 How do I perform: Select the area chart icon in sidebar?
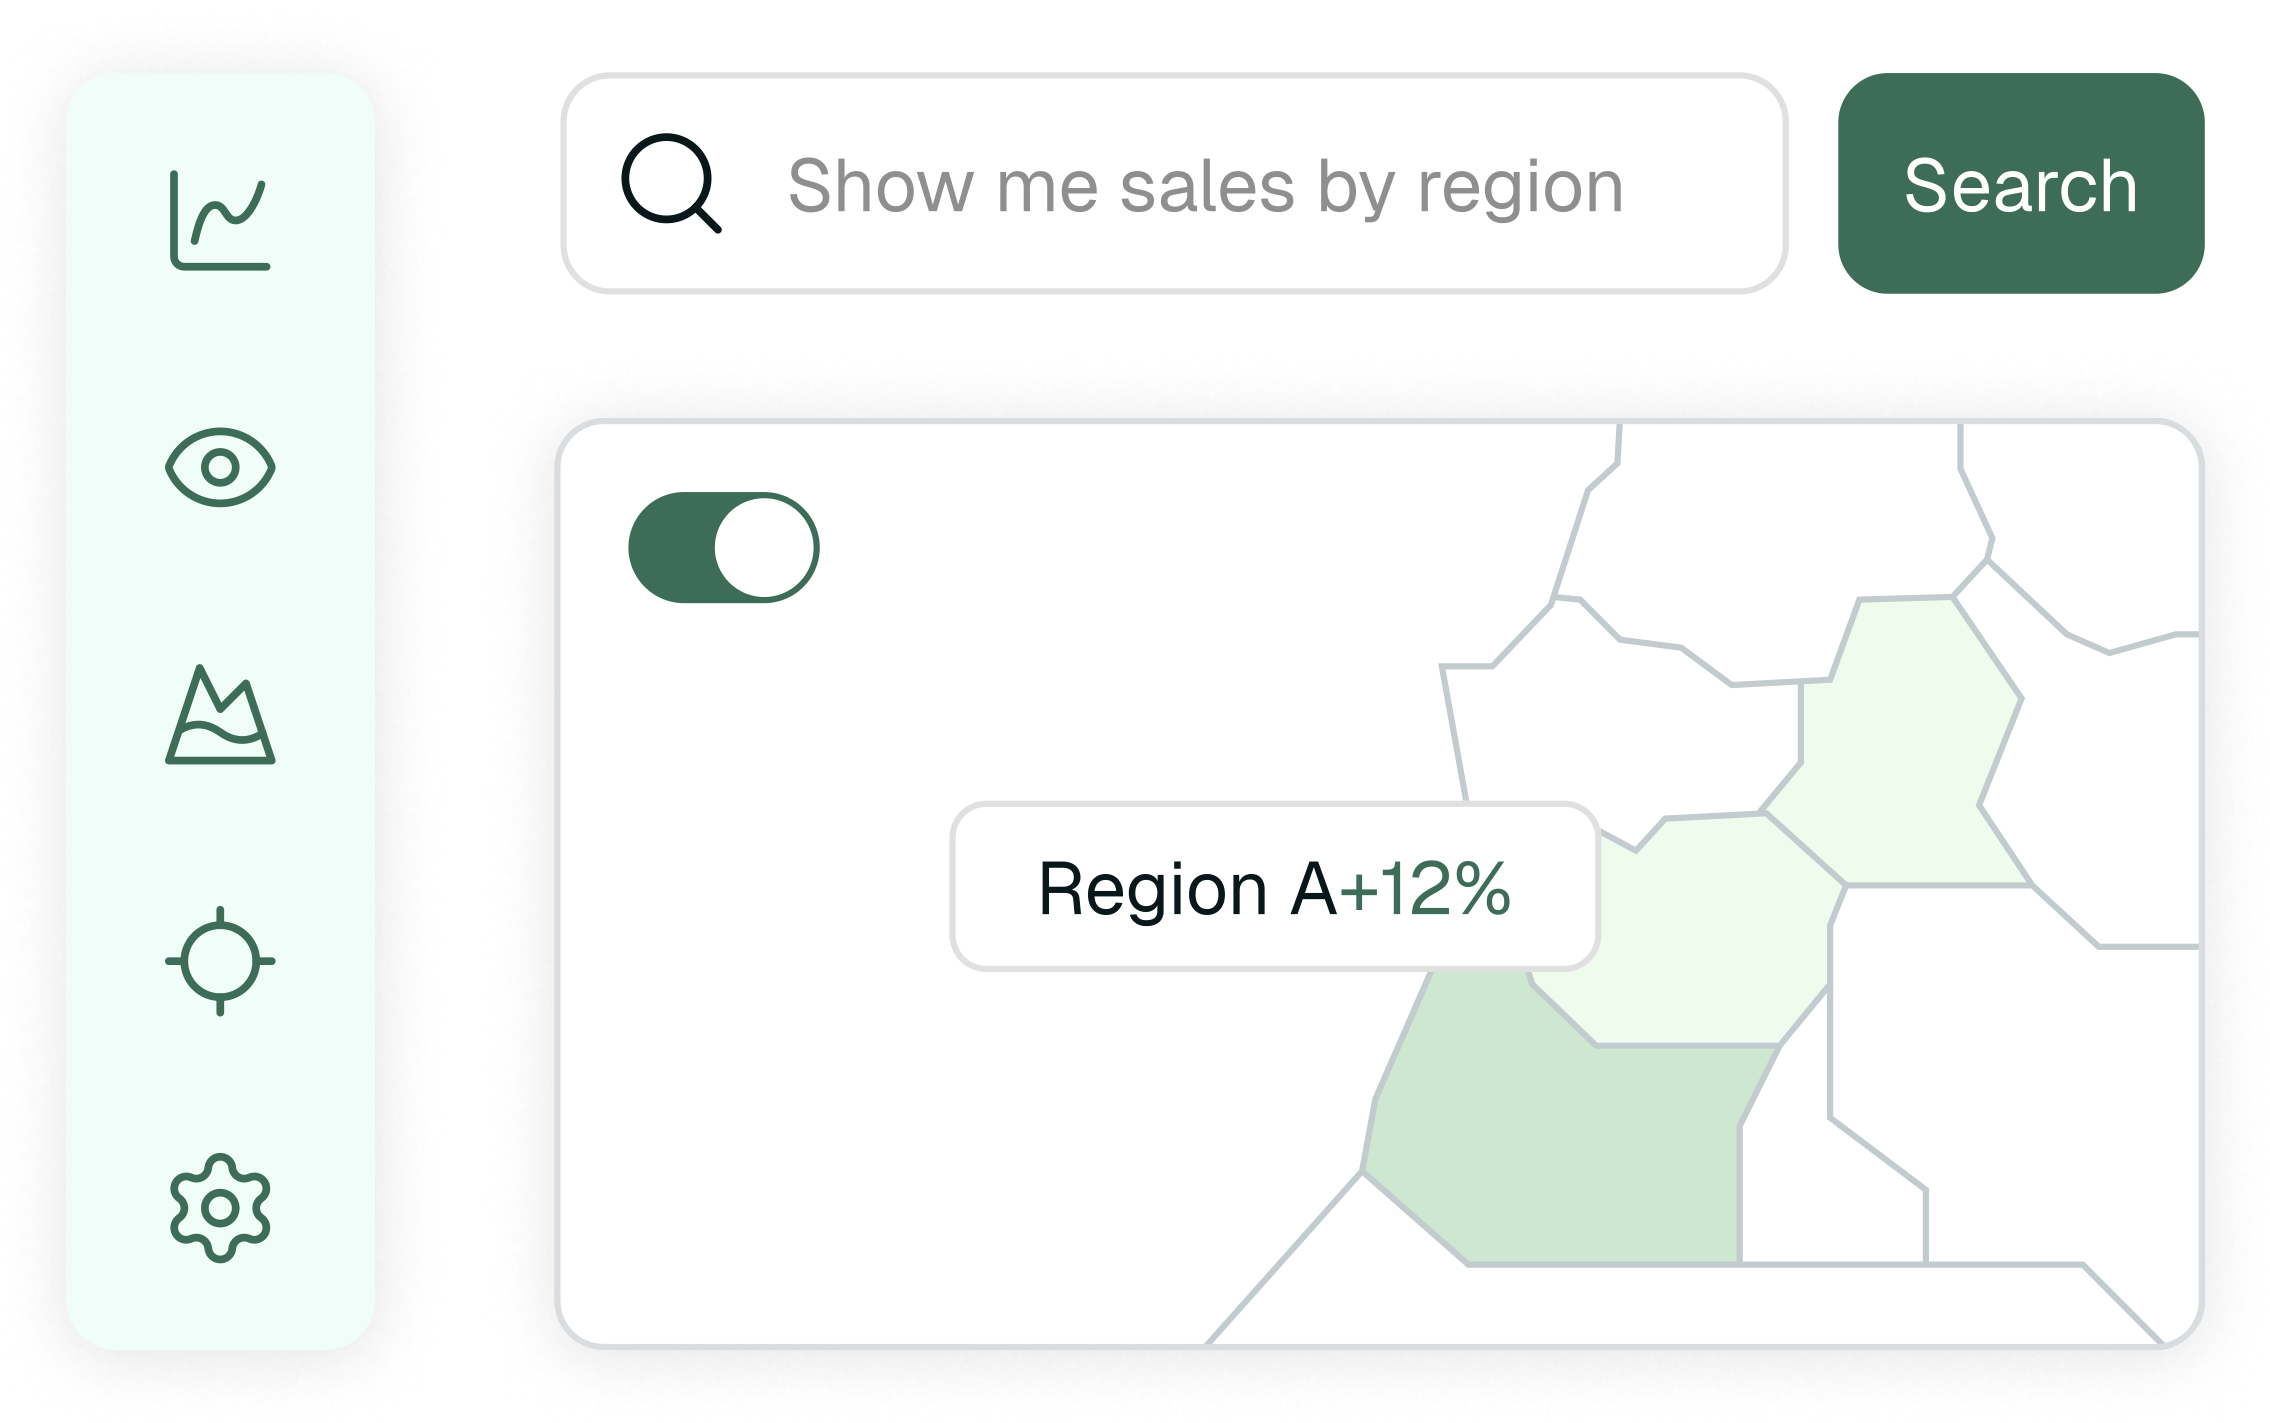(220, 715)
